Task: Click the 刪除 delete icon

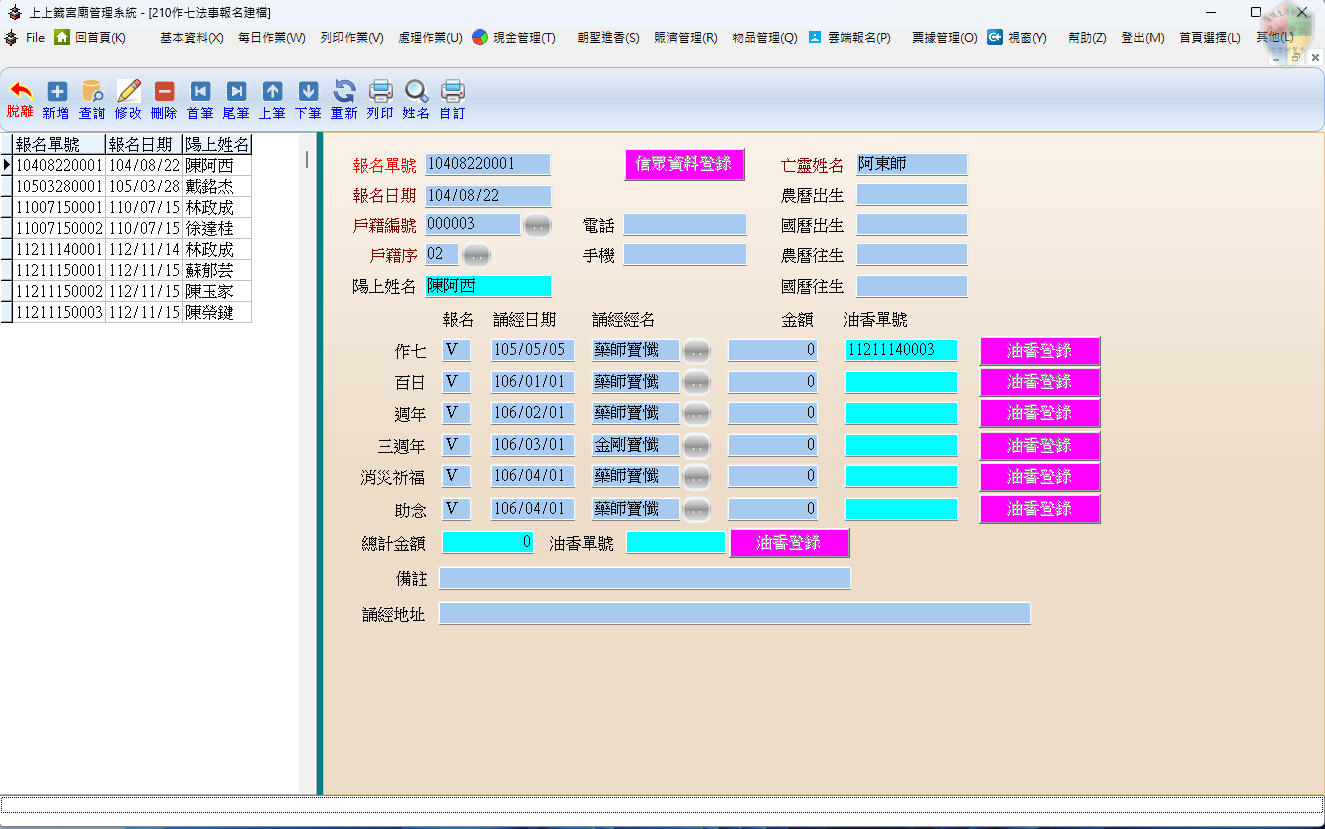Action: tap(163, 97)
